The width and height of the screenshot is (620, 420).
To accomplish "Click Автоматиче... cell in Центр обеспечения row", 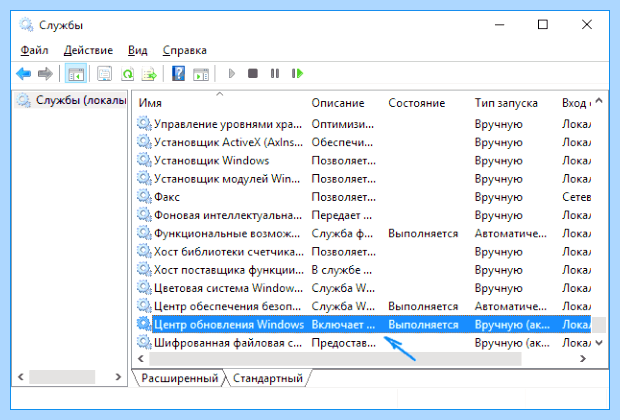I will pyautogui.click(x=510, y=306).
